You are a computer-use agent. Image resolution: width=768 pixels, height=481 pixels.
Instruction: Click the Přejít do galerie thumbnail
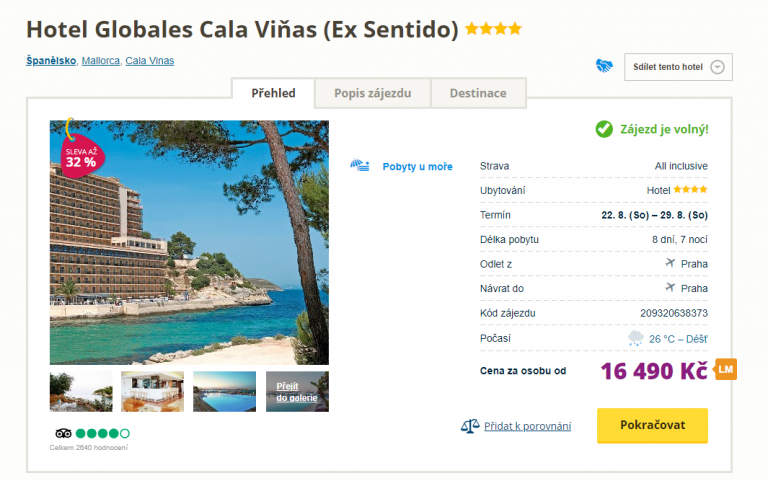coord(297,392)
